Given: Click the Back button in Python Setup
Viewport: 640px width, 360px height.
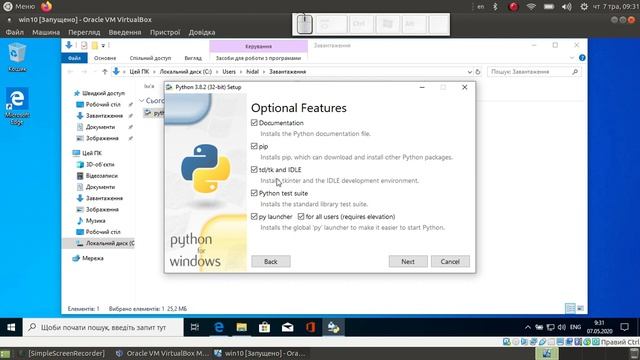Looking at the screenshot, I should click(271, 262).
